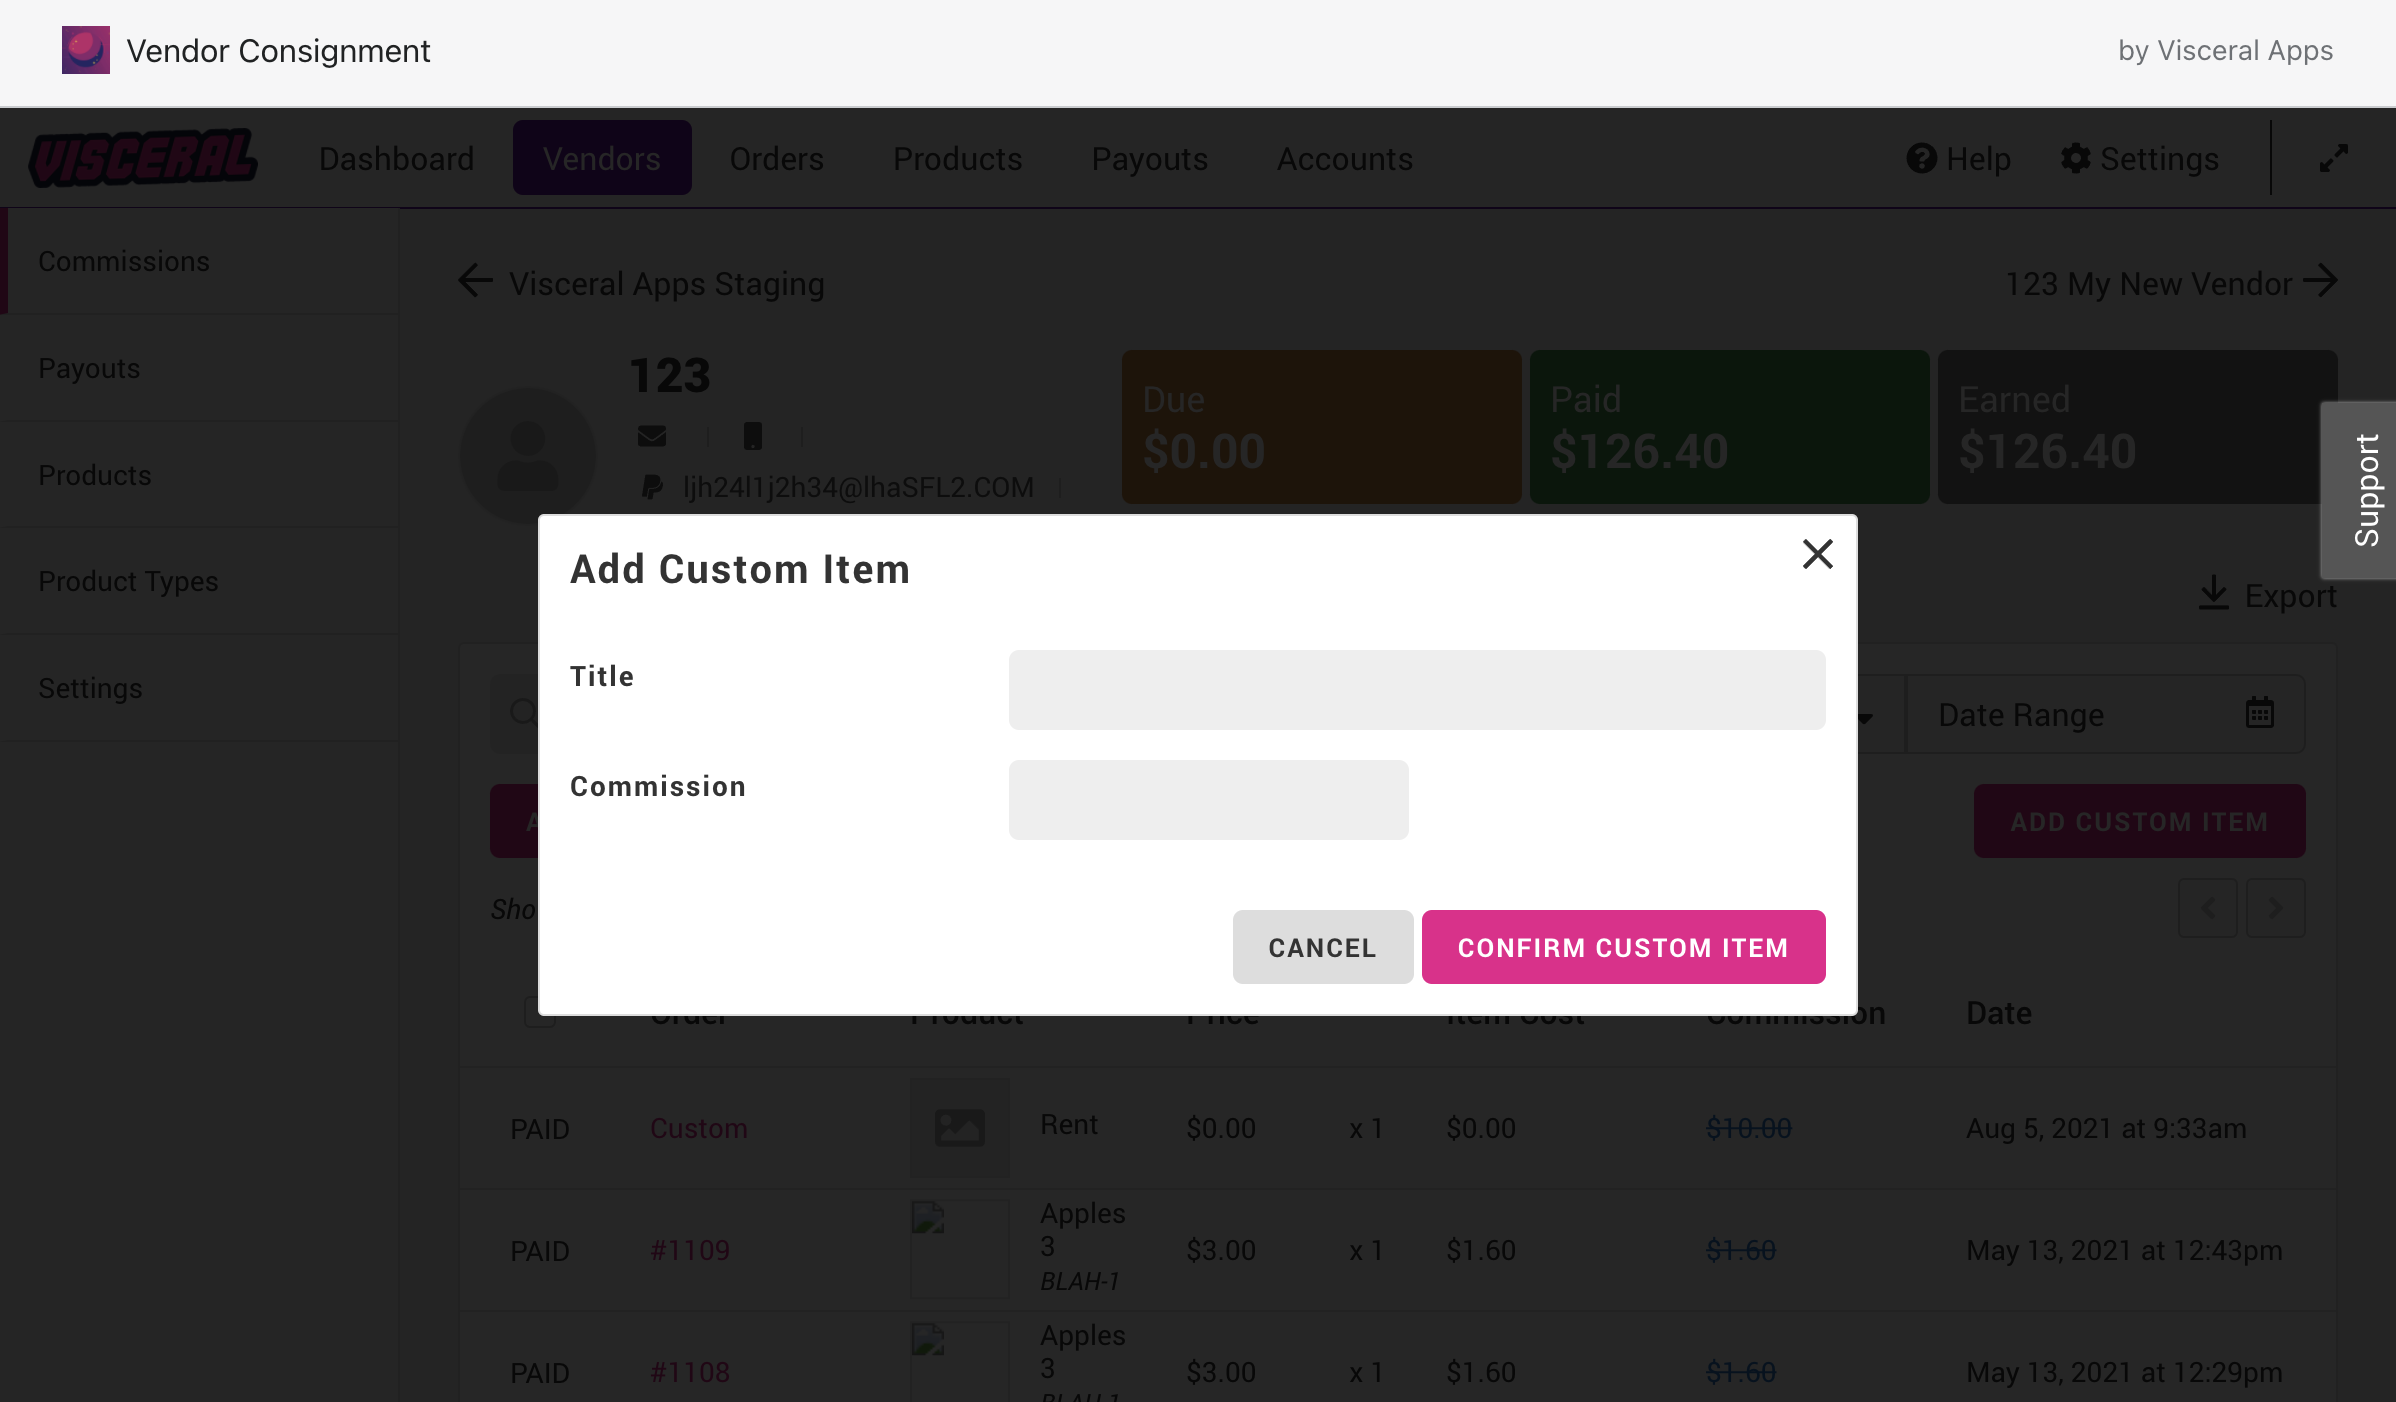Viewport: 2396px width, 1402px height.
Task: Click the Rent product thumbnail
Action: 959,1127
